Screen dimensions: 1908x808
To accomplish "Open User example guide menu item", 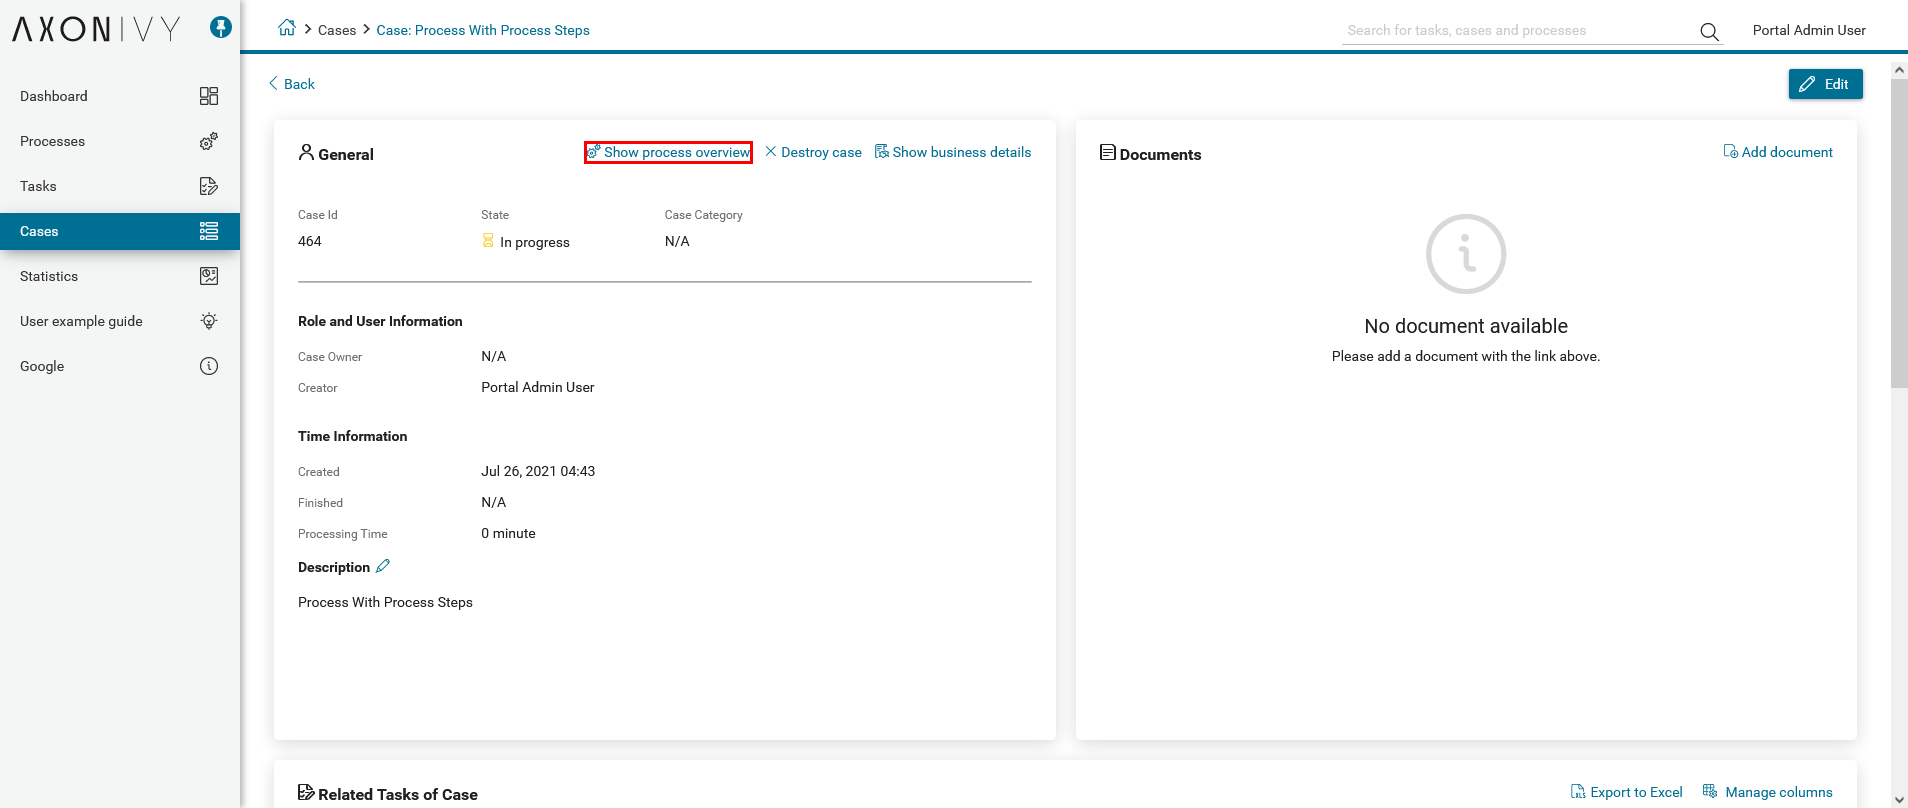I will pos(120,321).
